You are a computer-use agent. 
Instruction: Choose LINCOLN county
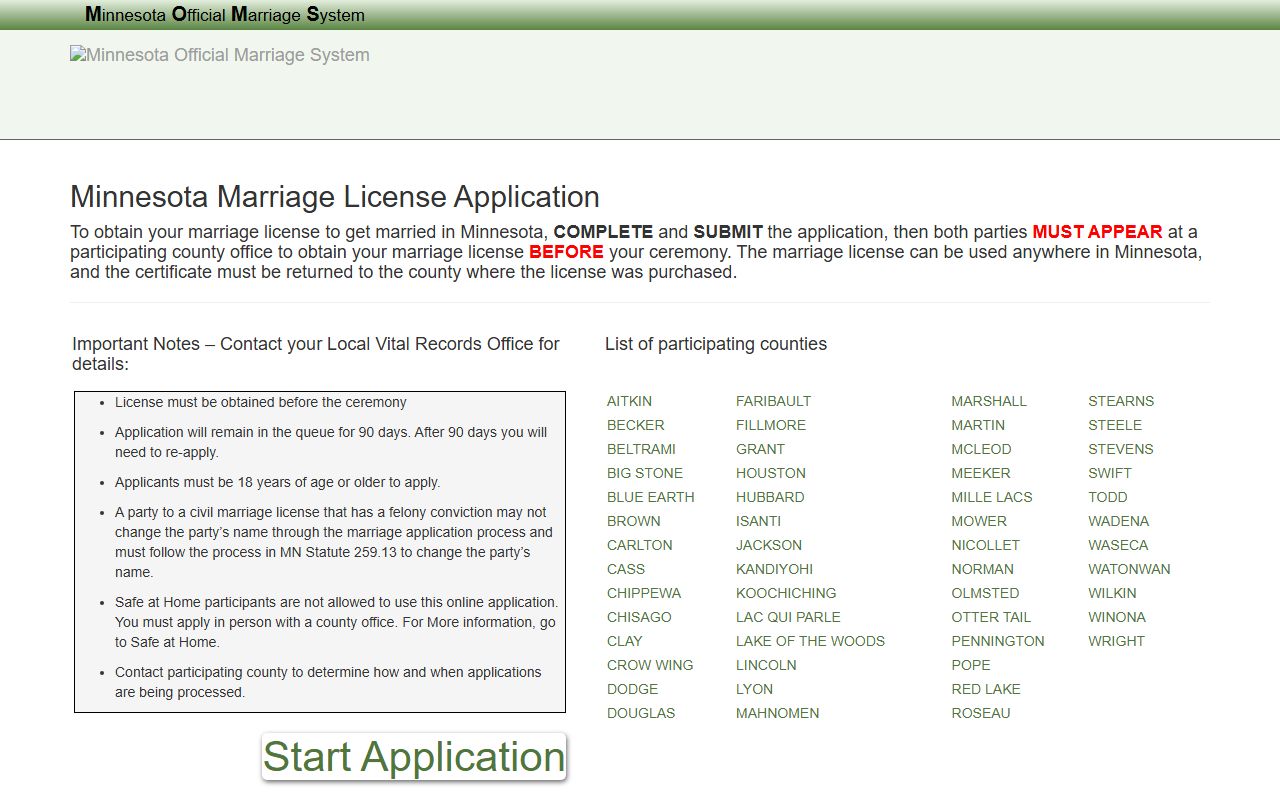(x=766, y=665)
